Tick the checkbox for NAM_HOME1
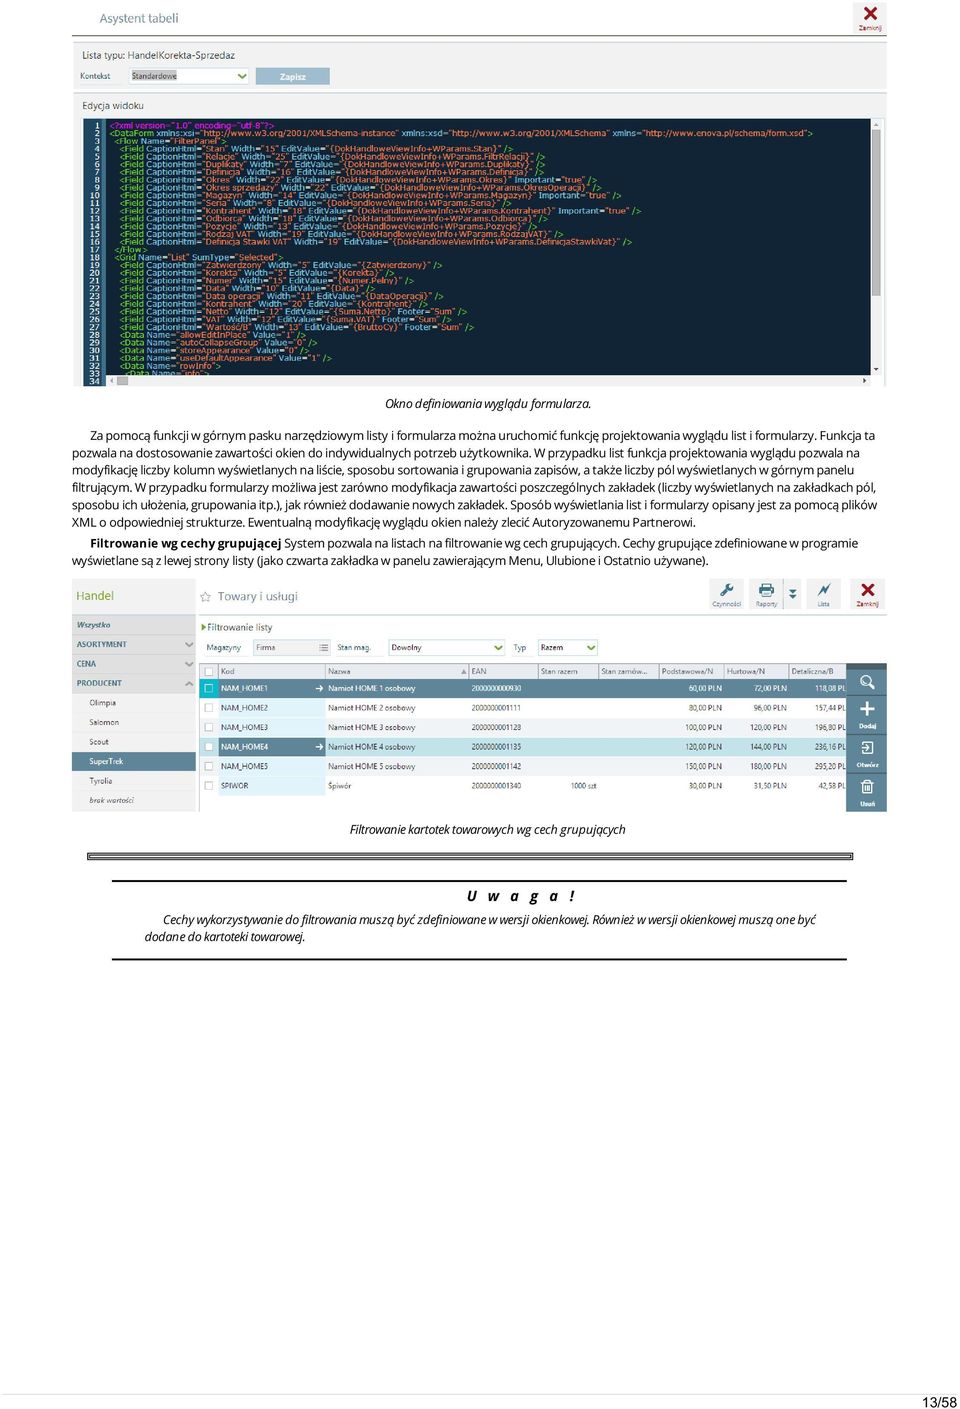This screenshot has width=960, height=1409. (209, 688)
